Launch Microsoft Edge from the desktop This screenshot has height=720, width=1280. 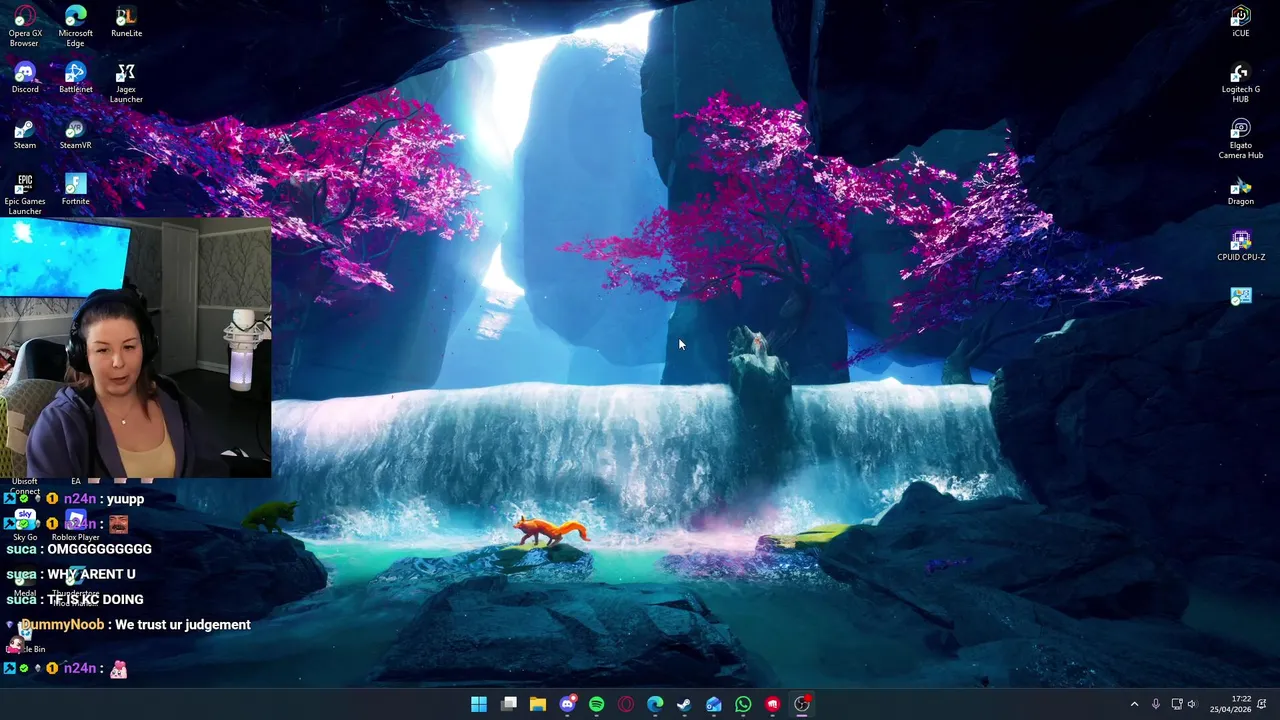click(x=76, y=26)
